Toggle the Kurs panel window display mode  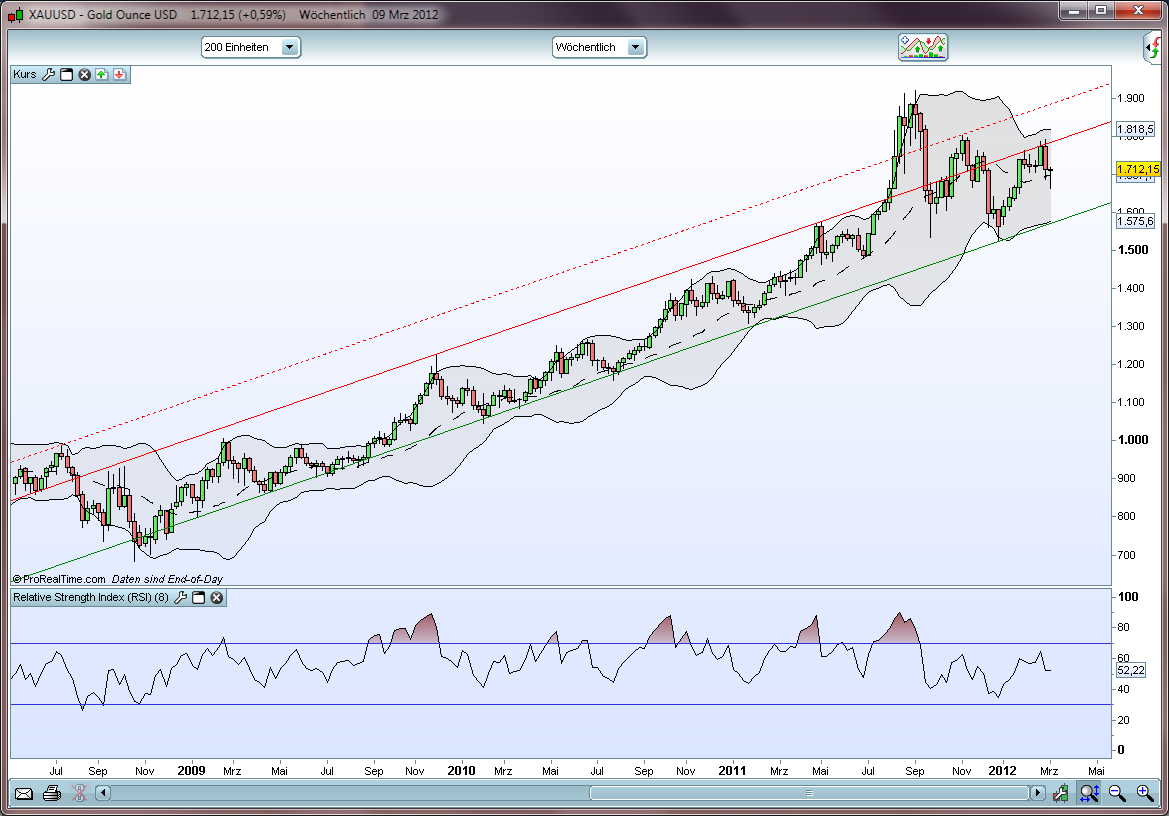pos(66,74)
